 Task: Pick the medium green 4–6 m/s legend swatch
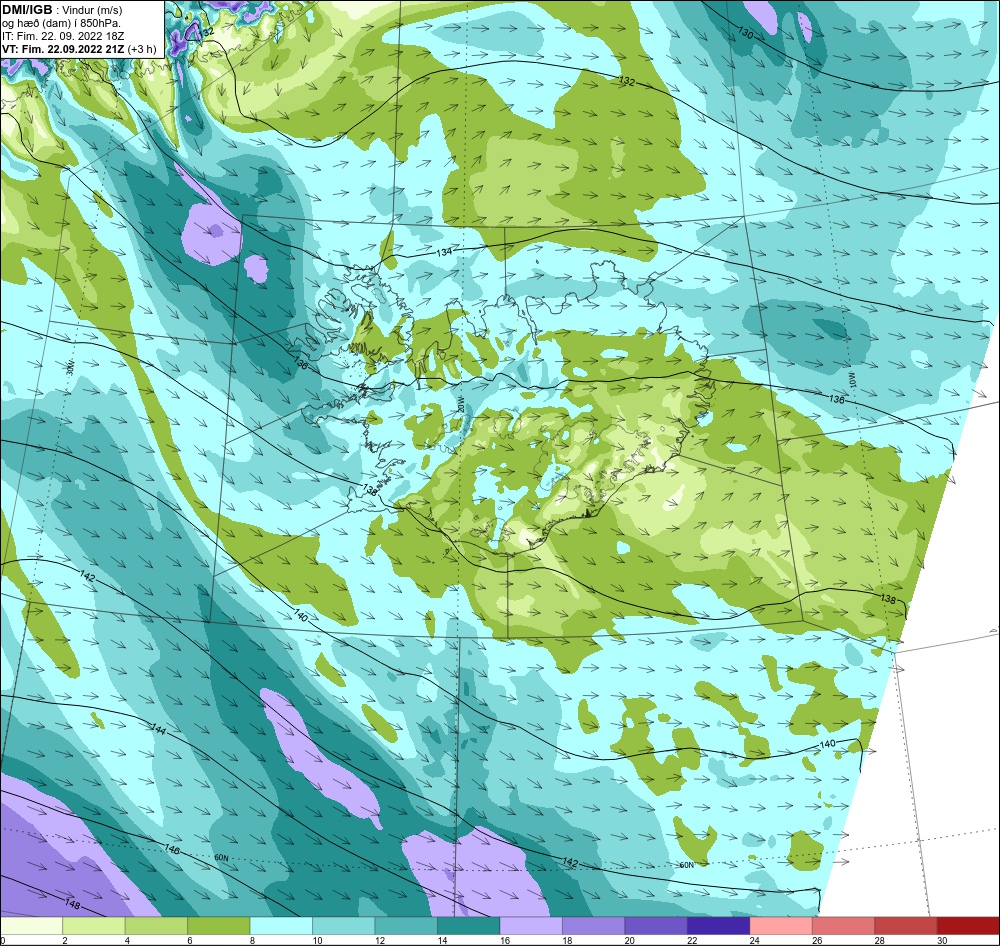pyautogui.click(x=156, y=926)
